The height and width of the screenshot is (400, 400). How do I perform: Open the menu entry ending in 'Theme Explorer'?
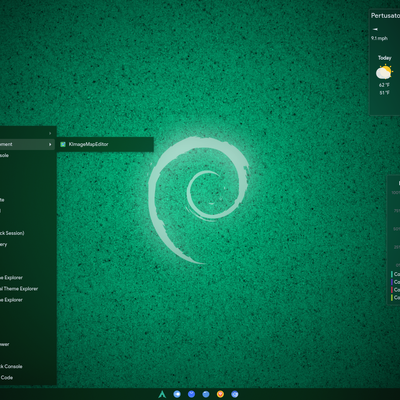(27, 289)
